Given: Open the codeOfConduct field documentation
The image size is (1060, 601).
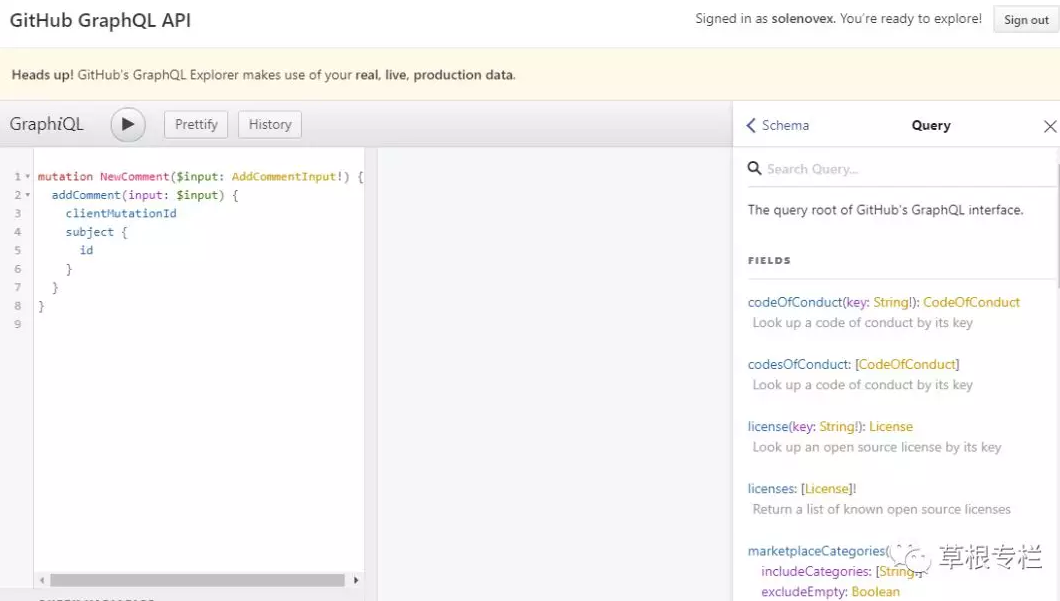Looking at the screenshot, I should pyautogui.click(x=794, y=302).
